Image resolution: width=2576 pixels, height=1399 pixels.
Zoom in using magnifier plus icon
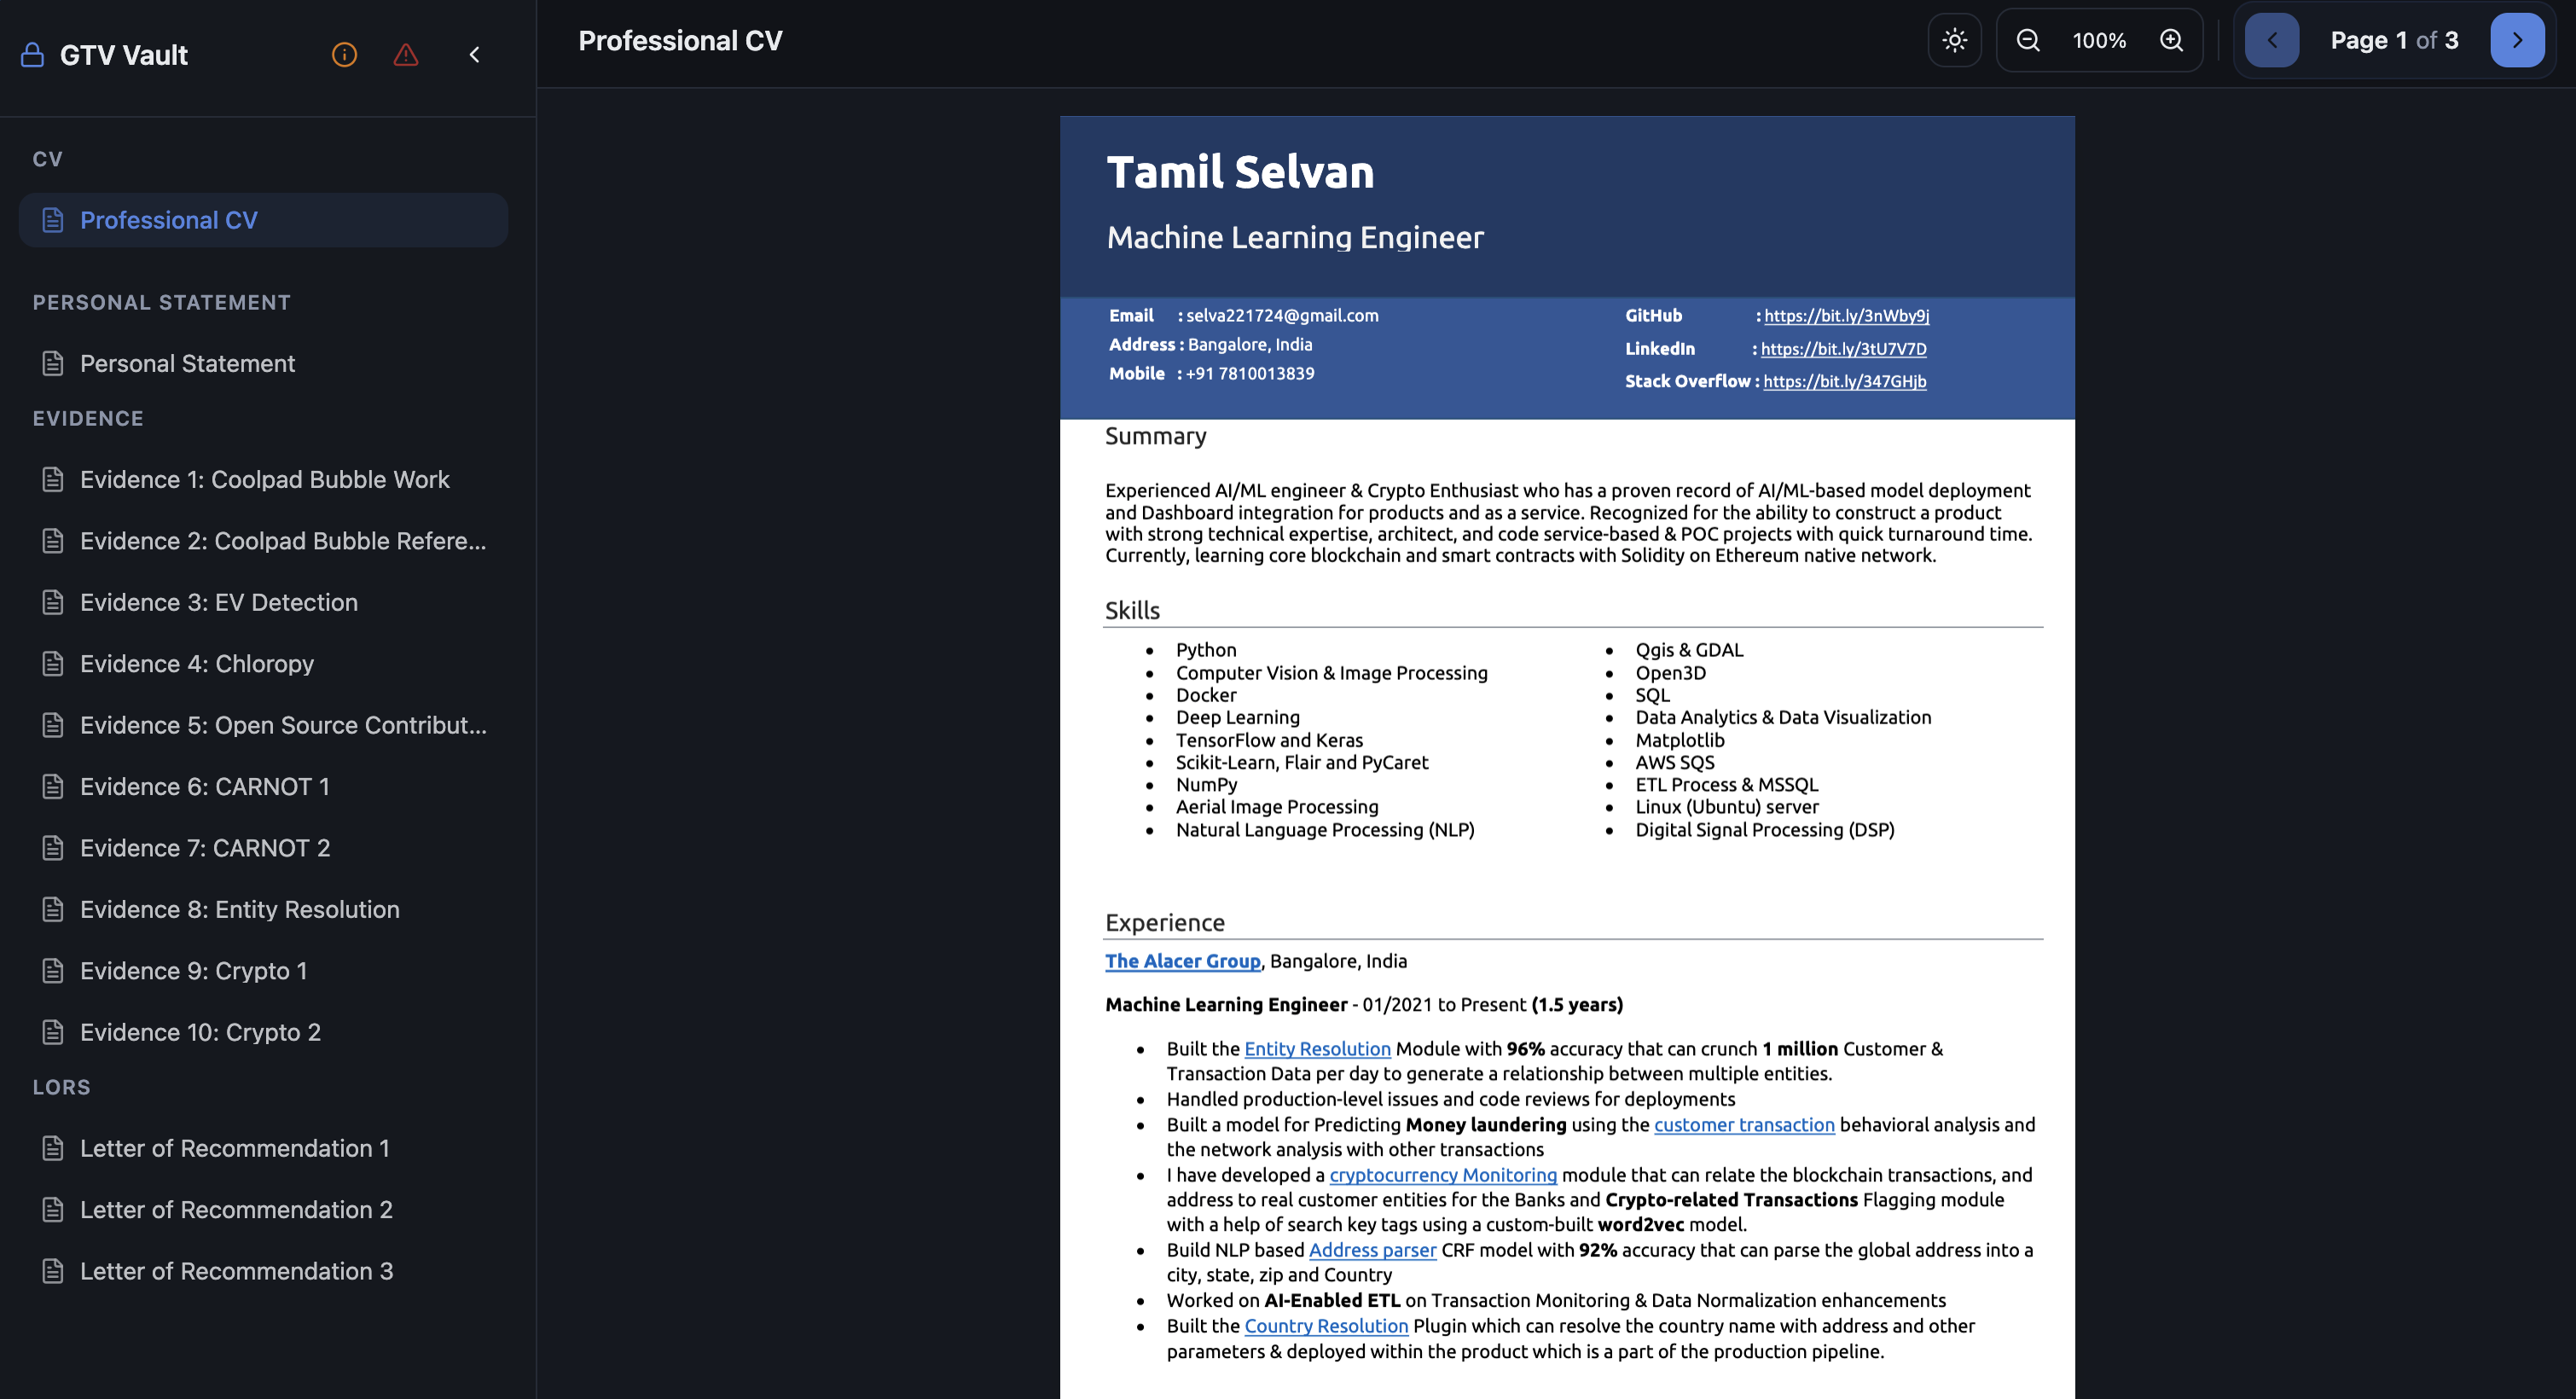tap(2171, 40)
